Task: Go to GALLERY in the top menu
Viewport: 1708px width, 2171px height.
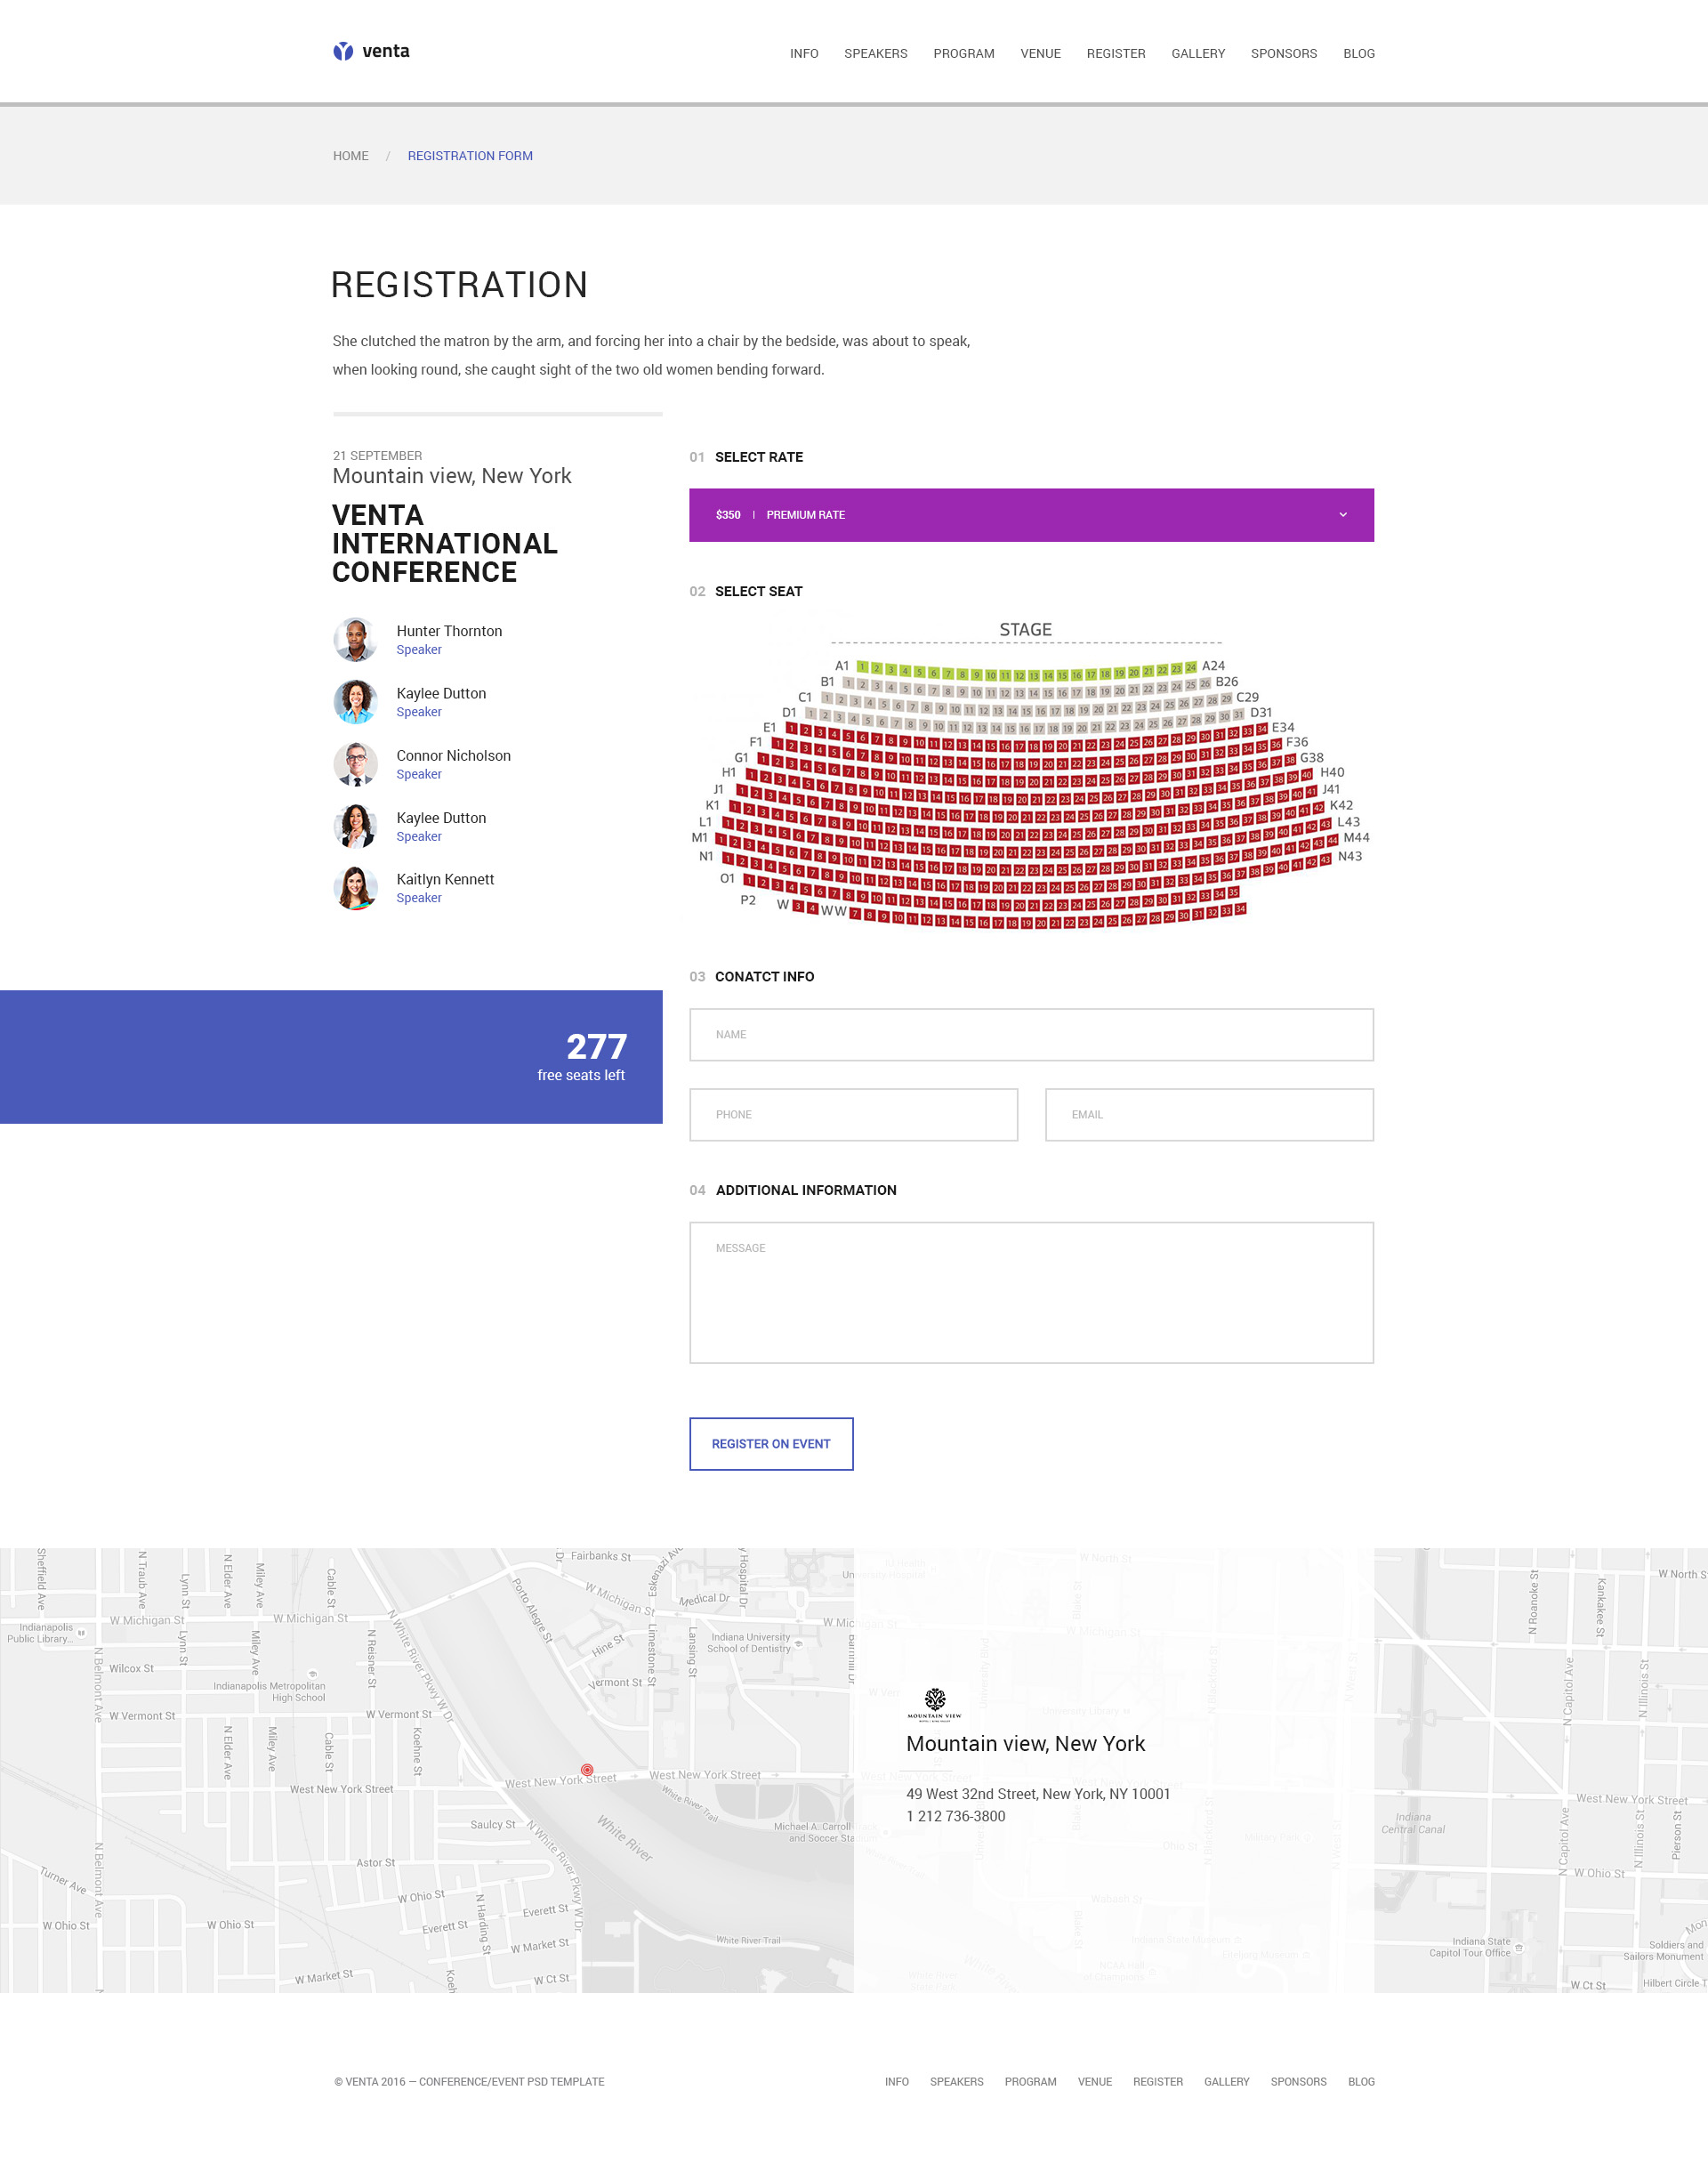Action: pos(1197,54)
